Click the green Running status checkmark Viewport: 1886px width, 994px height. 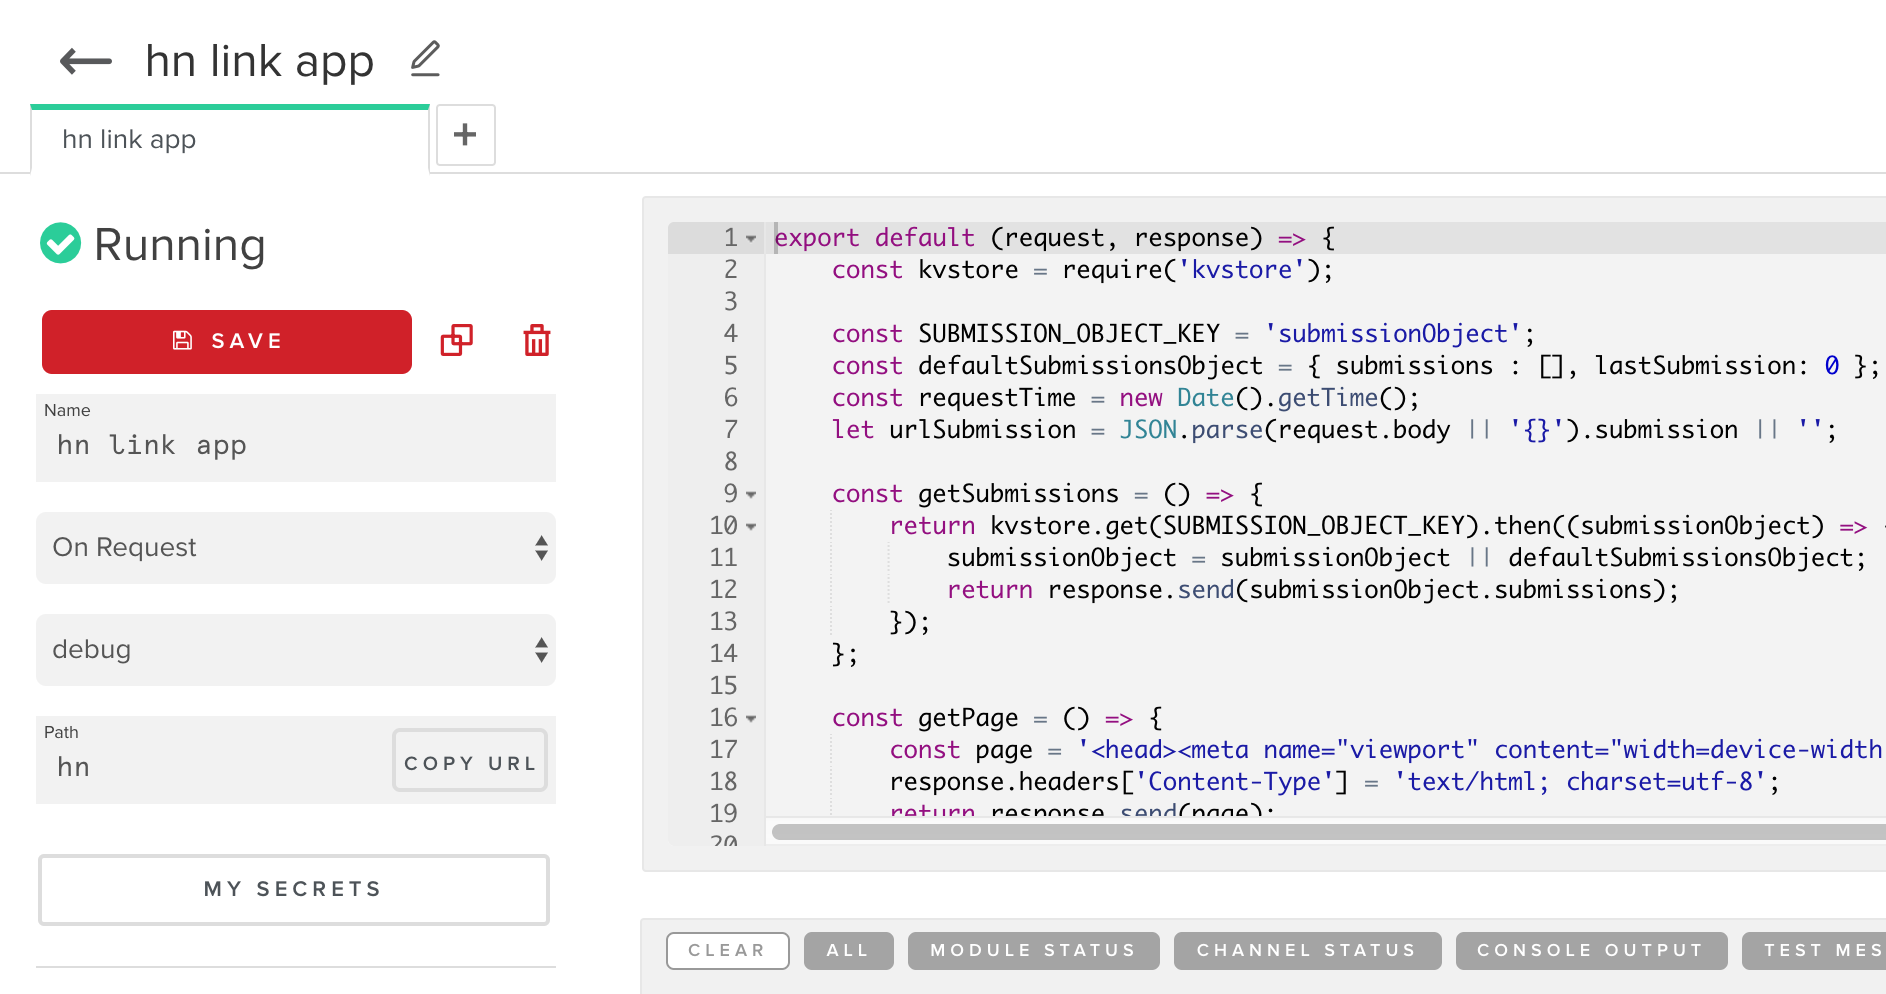click(x=60, y=243)
